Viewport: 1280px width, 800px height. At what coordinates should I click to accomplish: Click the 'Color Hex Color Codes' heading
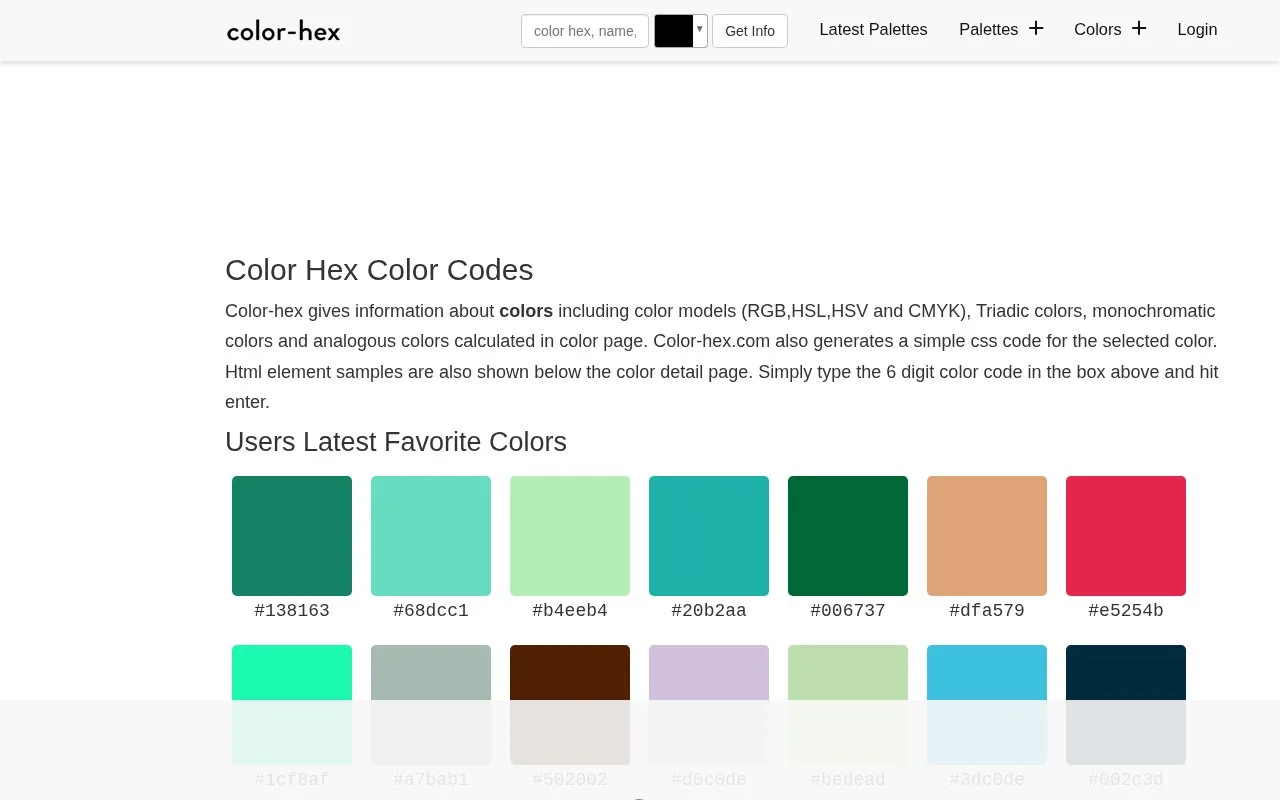pyautogui.click(x=379, y=270)
